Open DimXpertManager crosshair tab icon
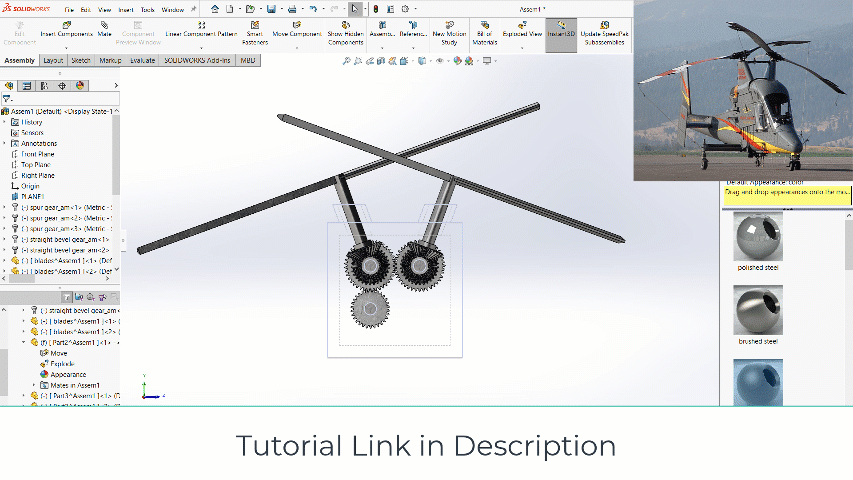The height and width of the screenshot is (480, 853). point(62,85)
